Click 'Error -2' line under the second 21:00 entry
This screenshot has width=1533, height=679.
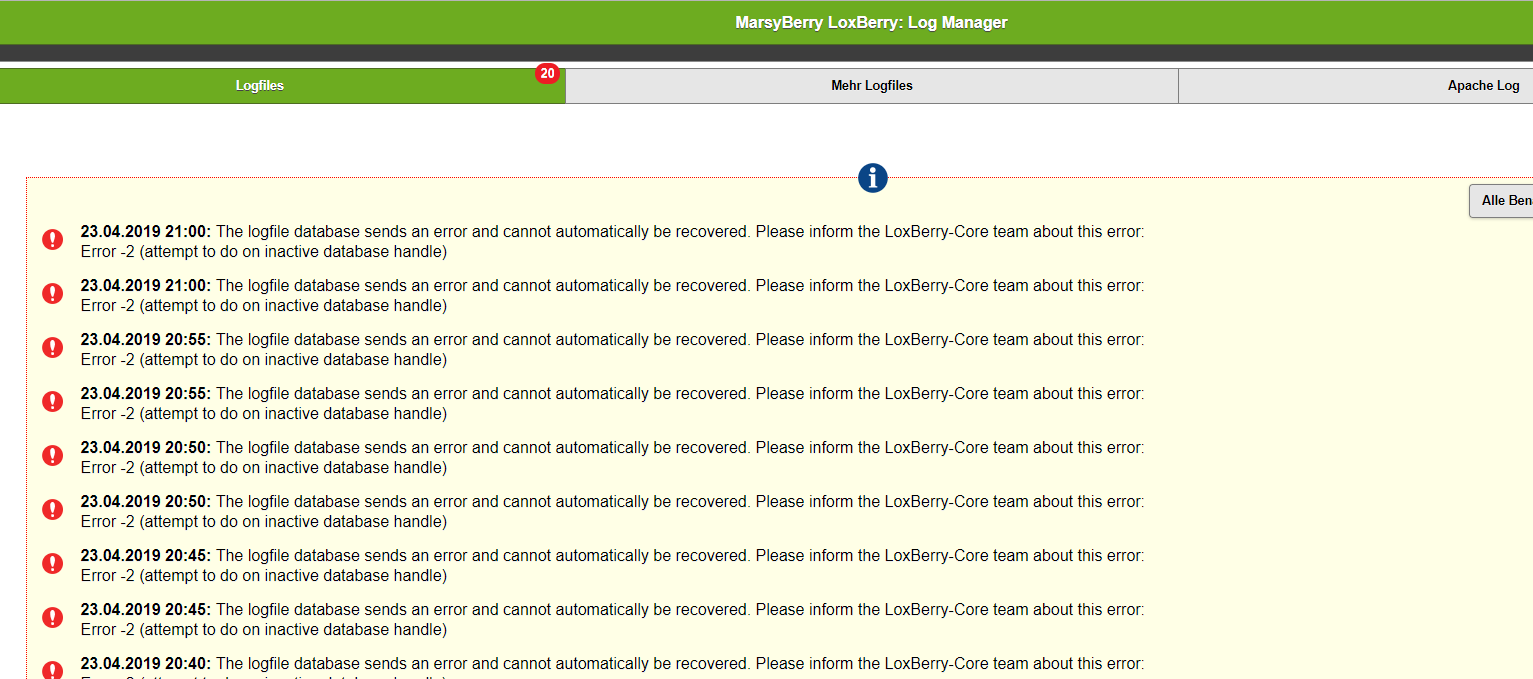264,306
